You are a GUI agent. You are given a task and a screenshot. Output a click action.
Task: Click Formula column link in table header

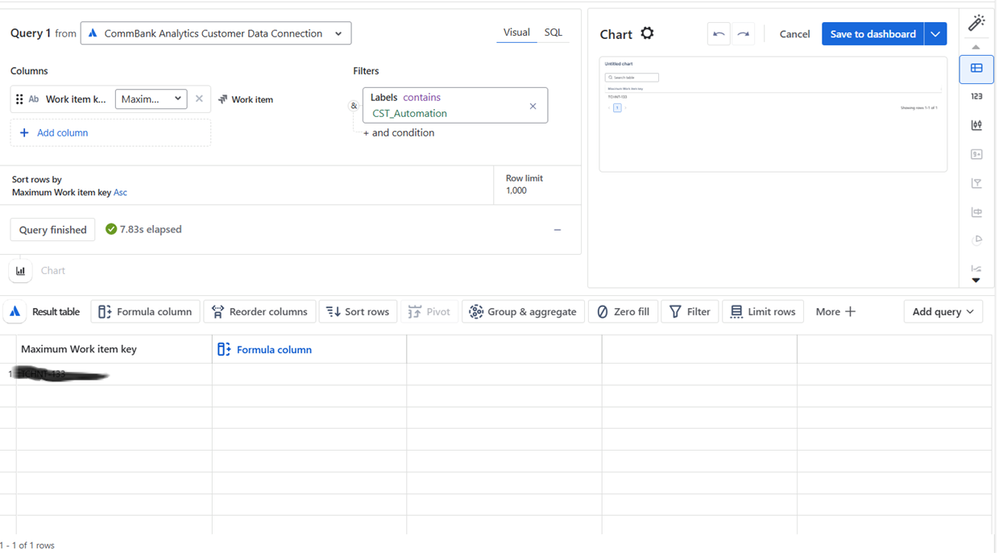[x=274, y=349]
